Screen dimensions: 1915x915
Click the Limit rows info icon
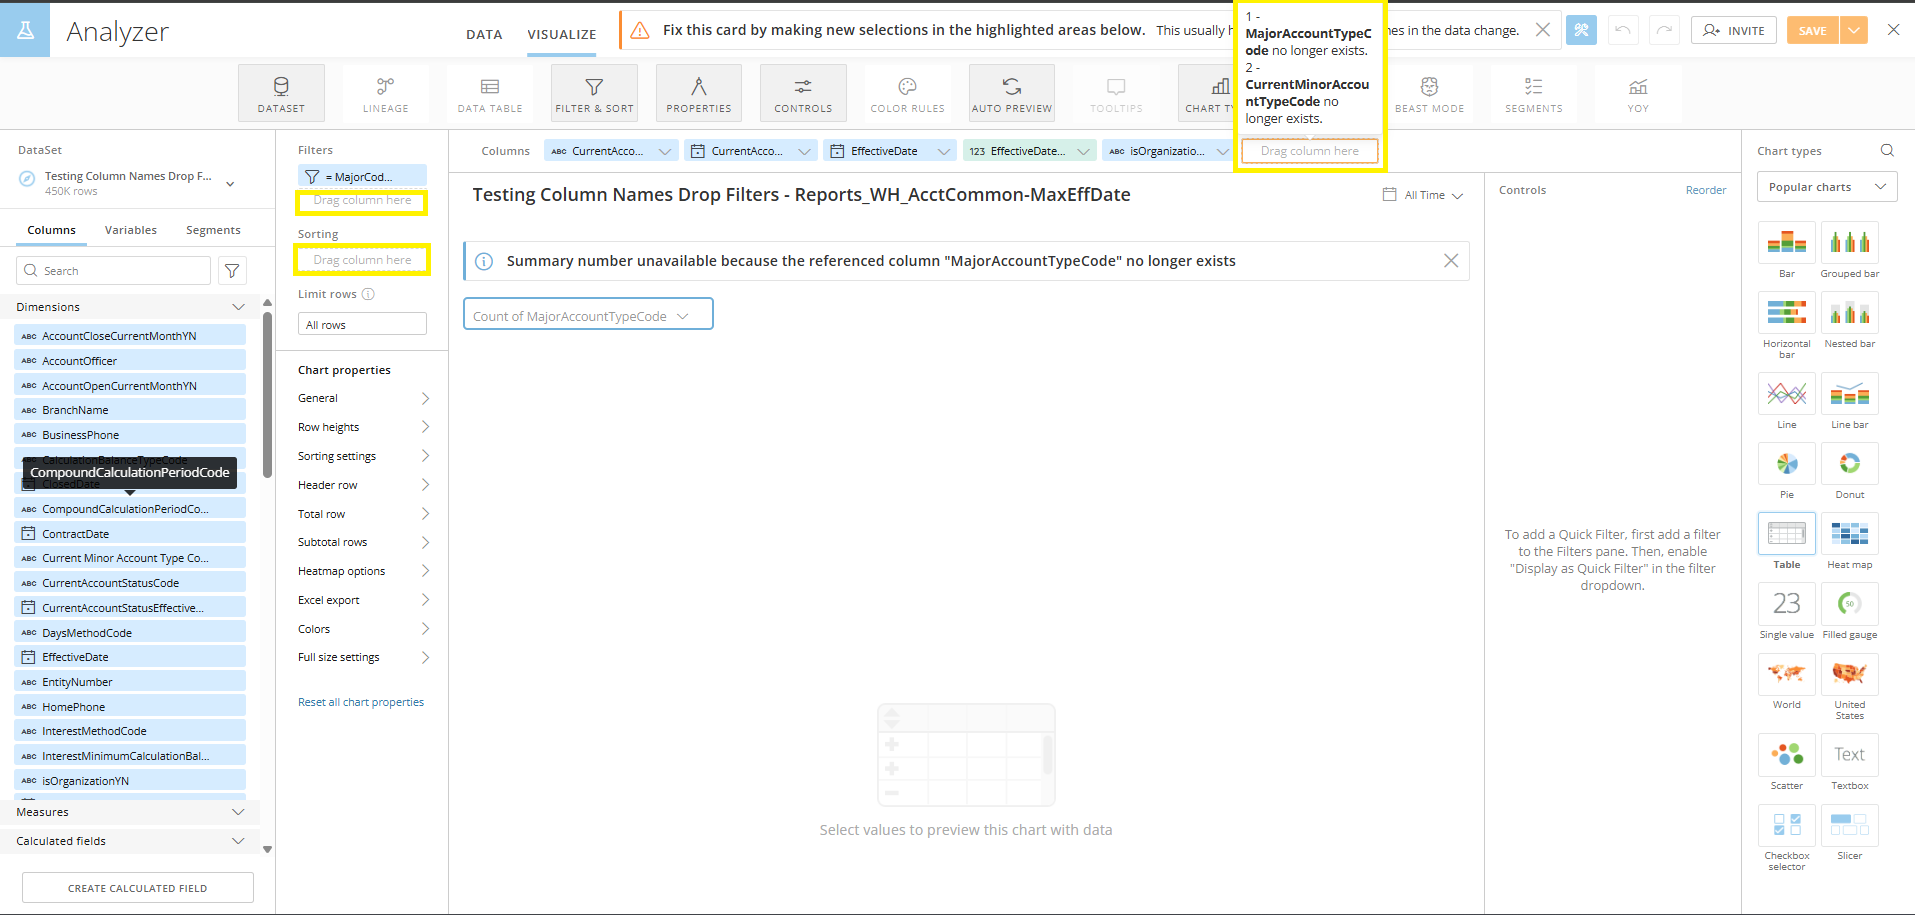pyautogui.click(x=368, y=294)
